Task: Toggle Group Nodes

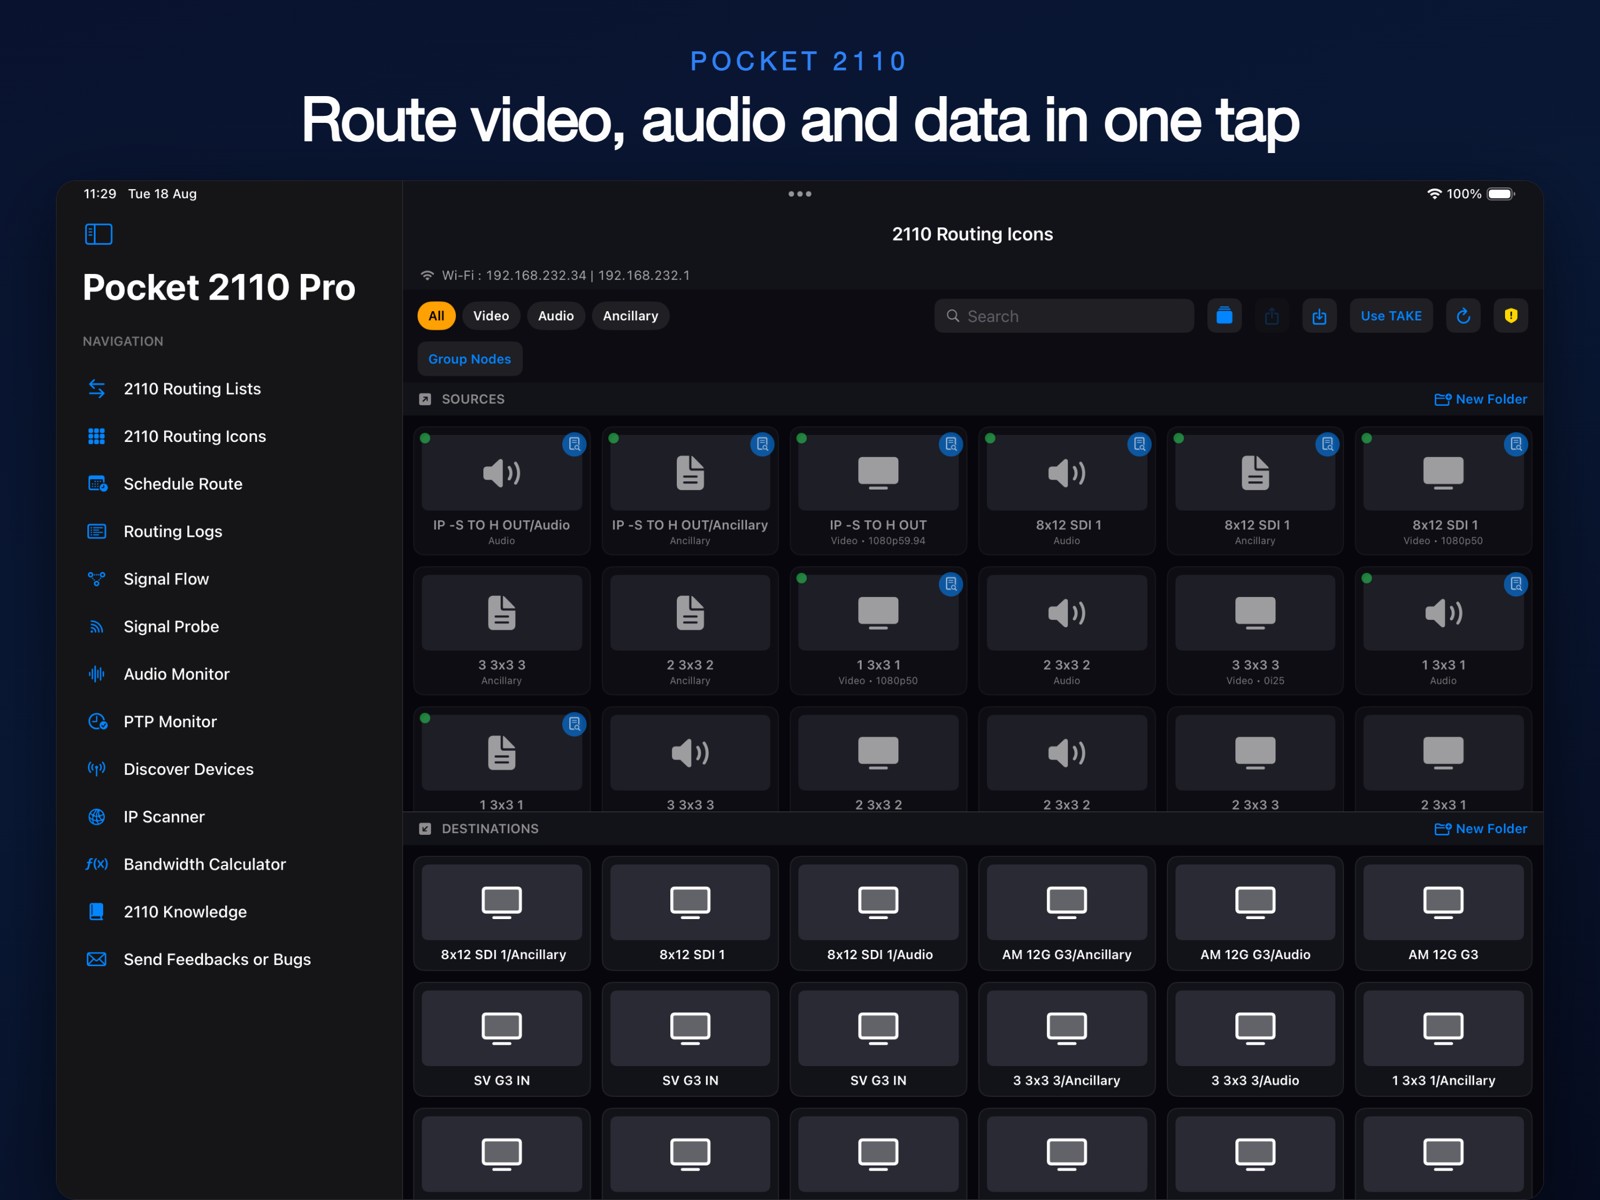Action: [470, 359]
